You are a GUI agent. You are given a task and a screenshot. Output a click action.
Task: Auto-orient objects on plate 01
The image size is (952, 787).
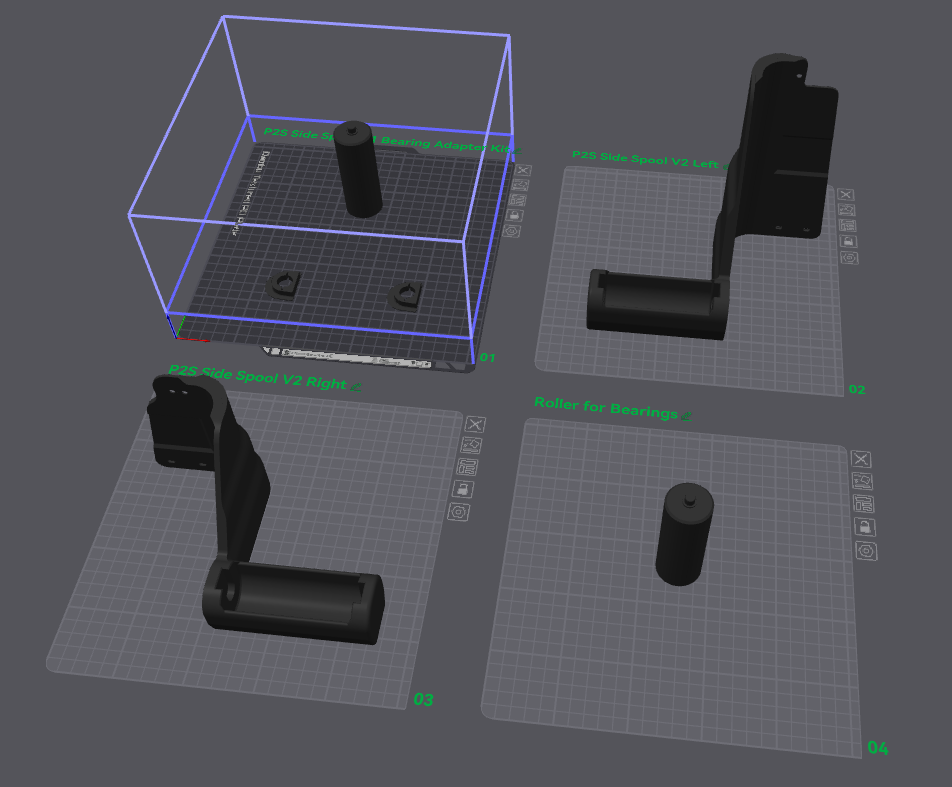pyautogui.click(x=521, y=185)
